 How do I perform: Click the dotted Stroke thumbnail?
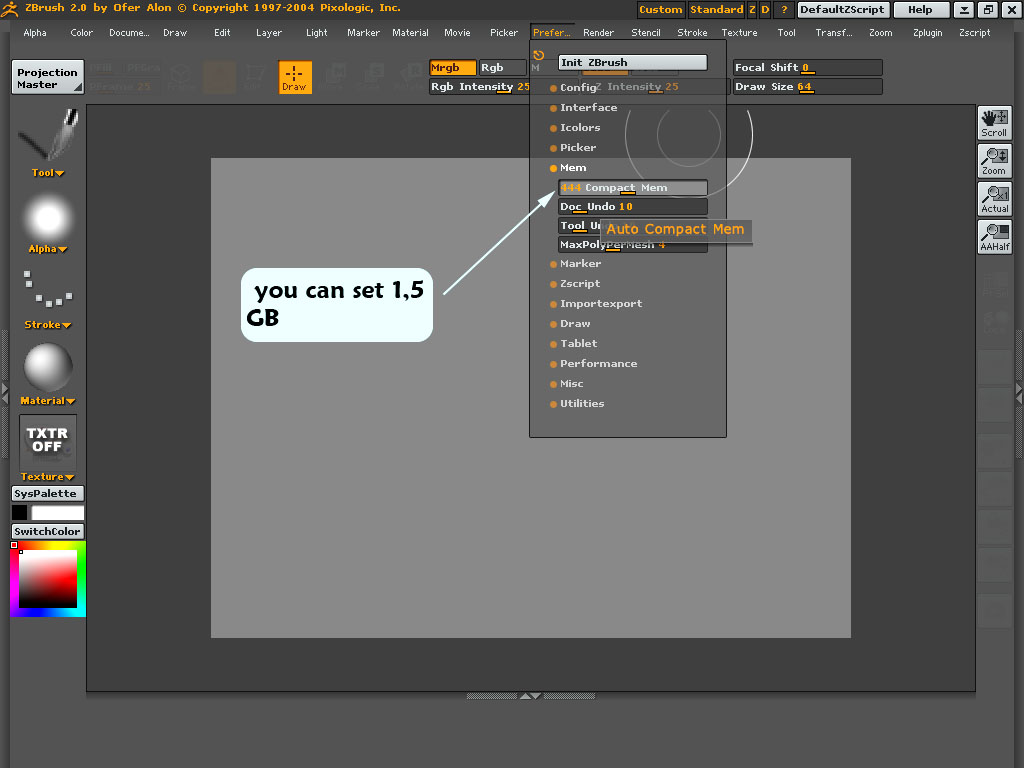[x=48, y=289]
